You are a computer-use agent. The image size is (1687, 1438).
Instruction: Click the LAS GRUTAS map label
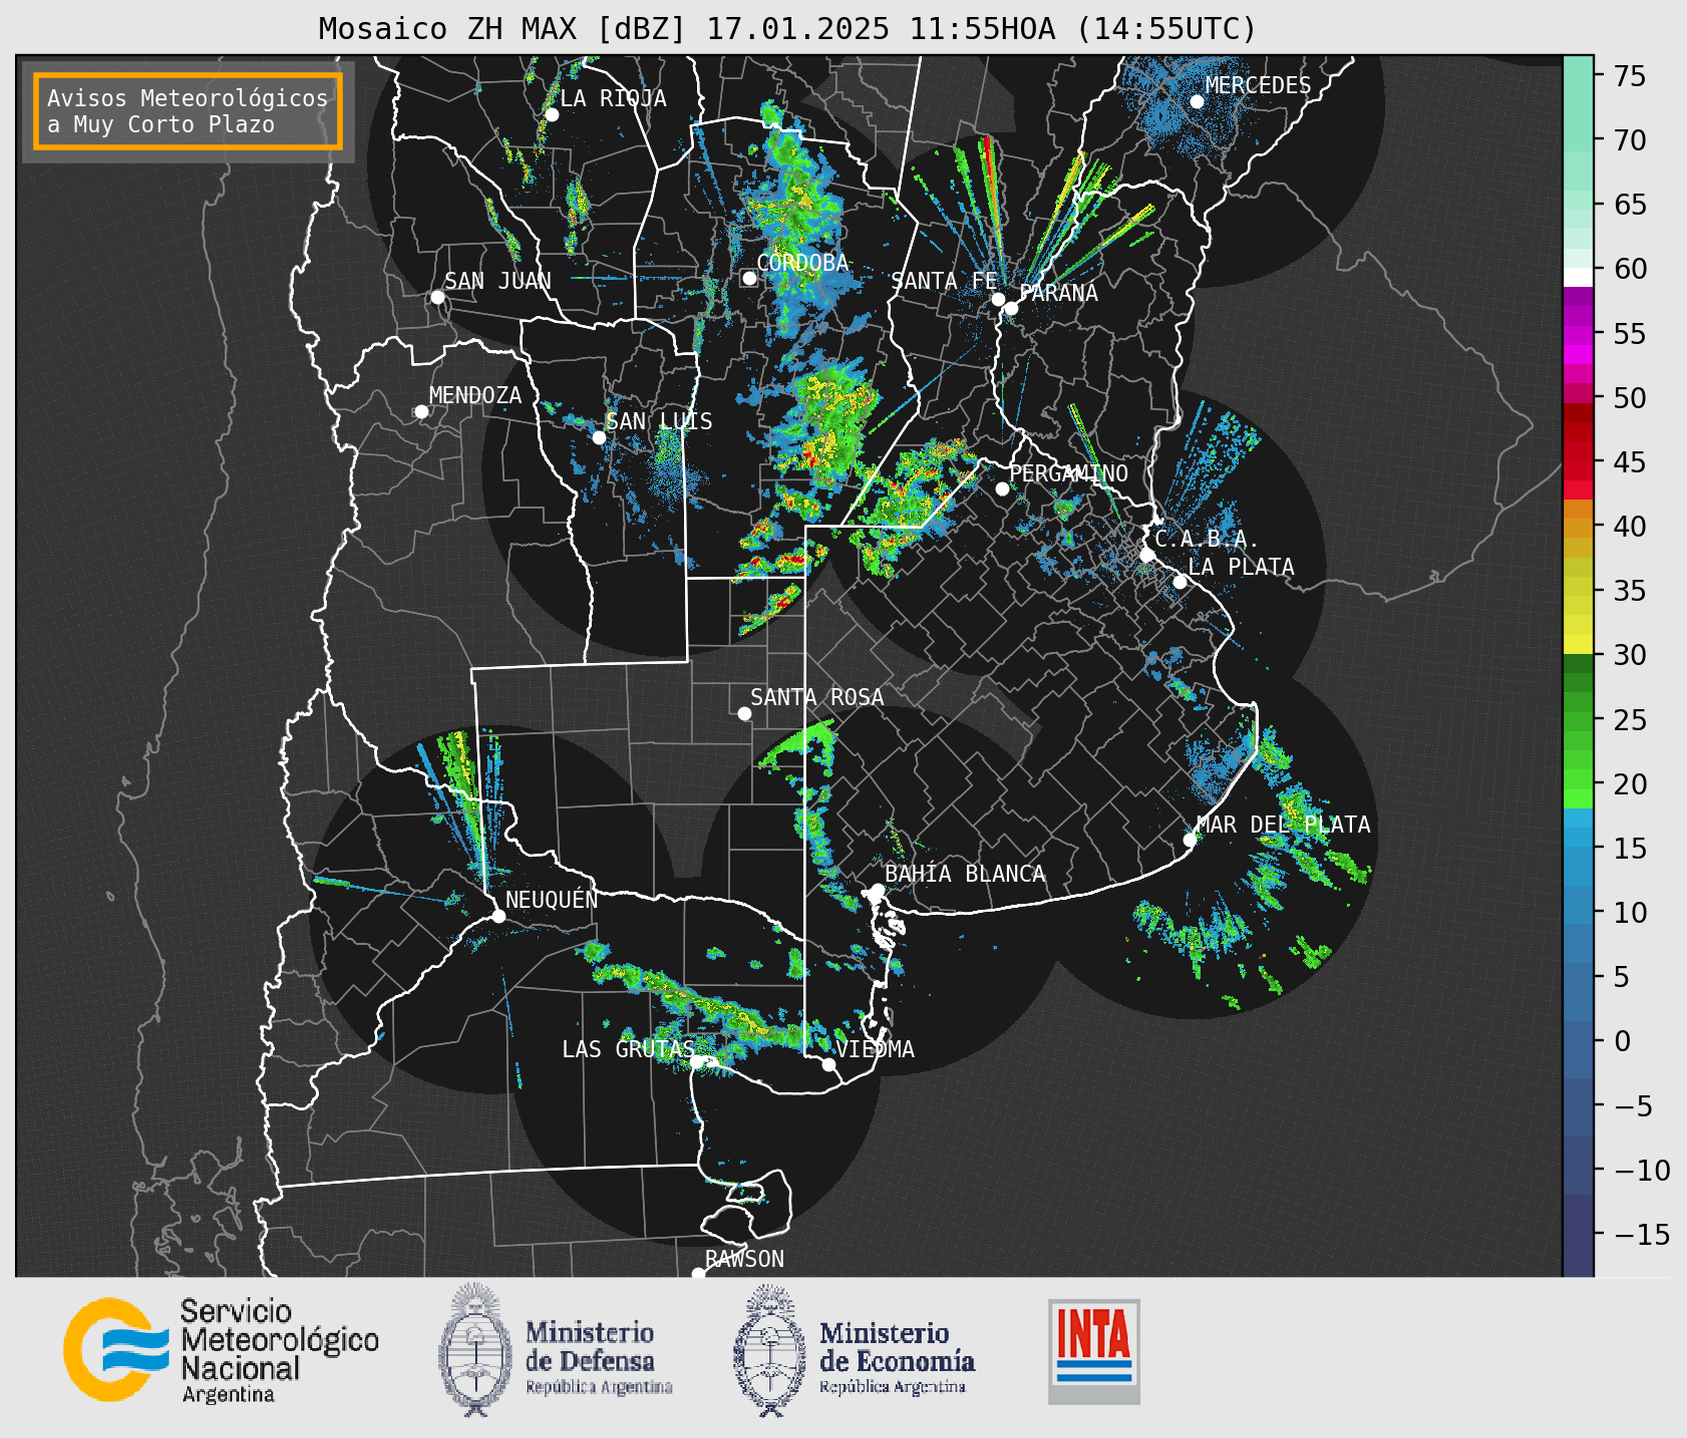click(x=628, y=1049)
